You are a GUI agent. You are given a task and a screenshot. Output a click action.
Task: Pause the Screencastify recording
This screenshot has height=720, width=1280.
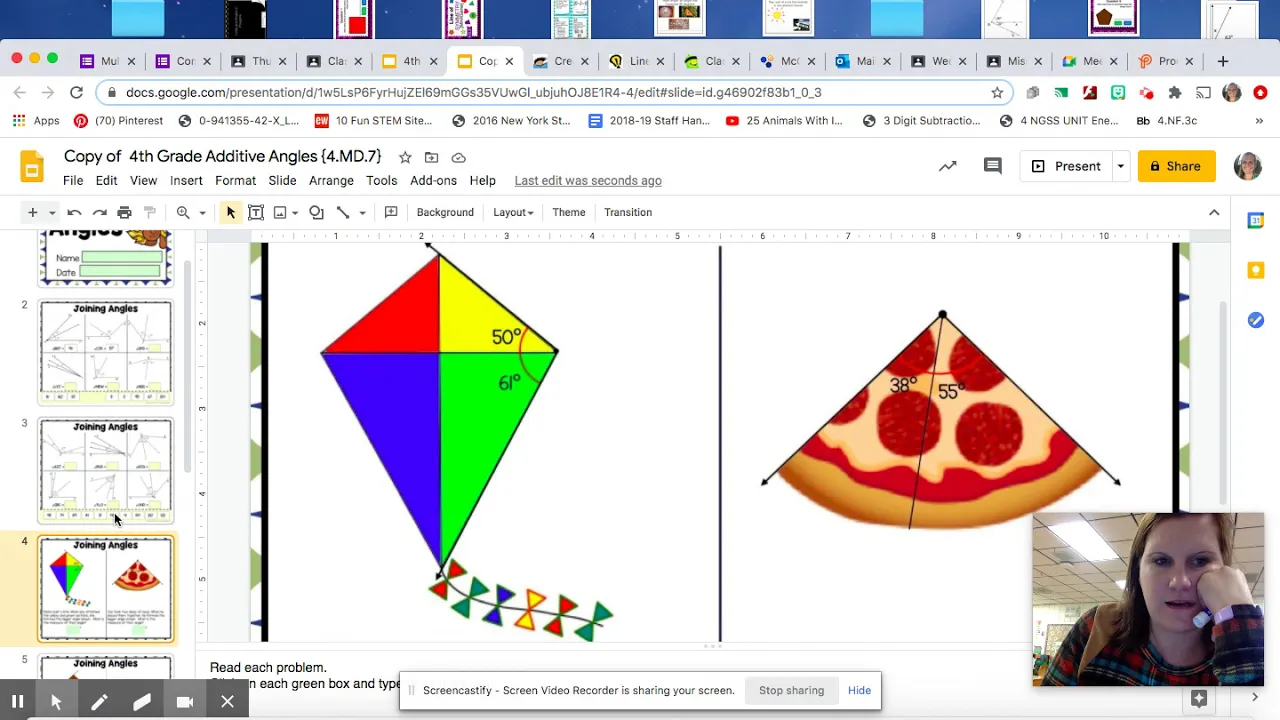pyautogui.click(x=17, y=702)
